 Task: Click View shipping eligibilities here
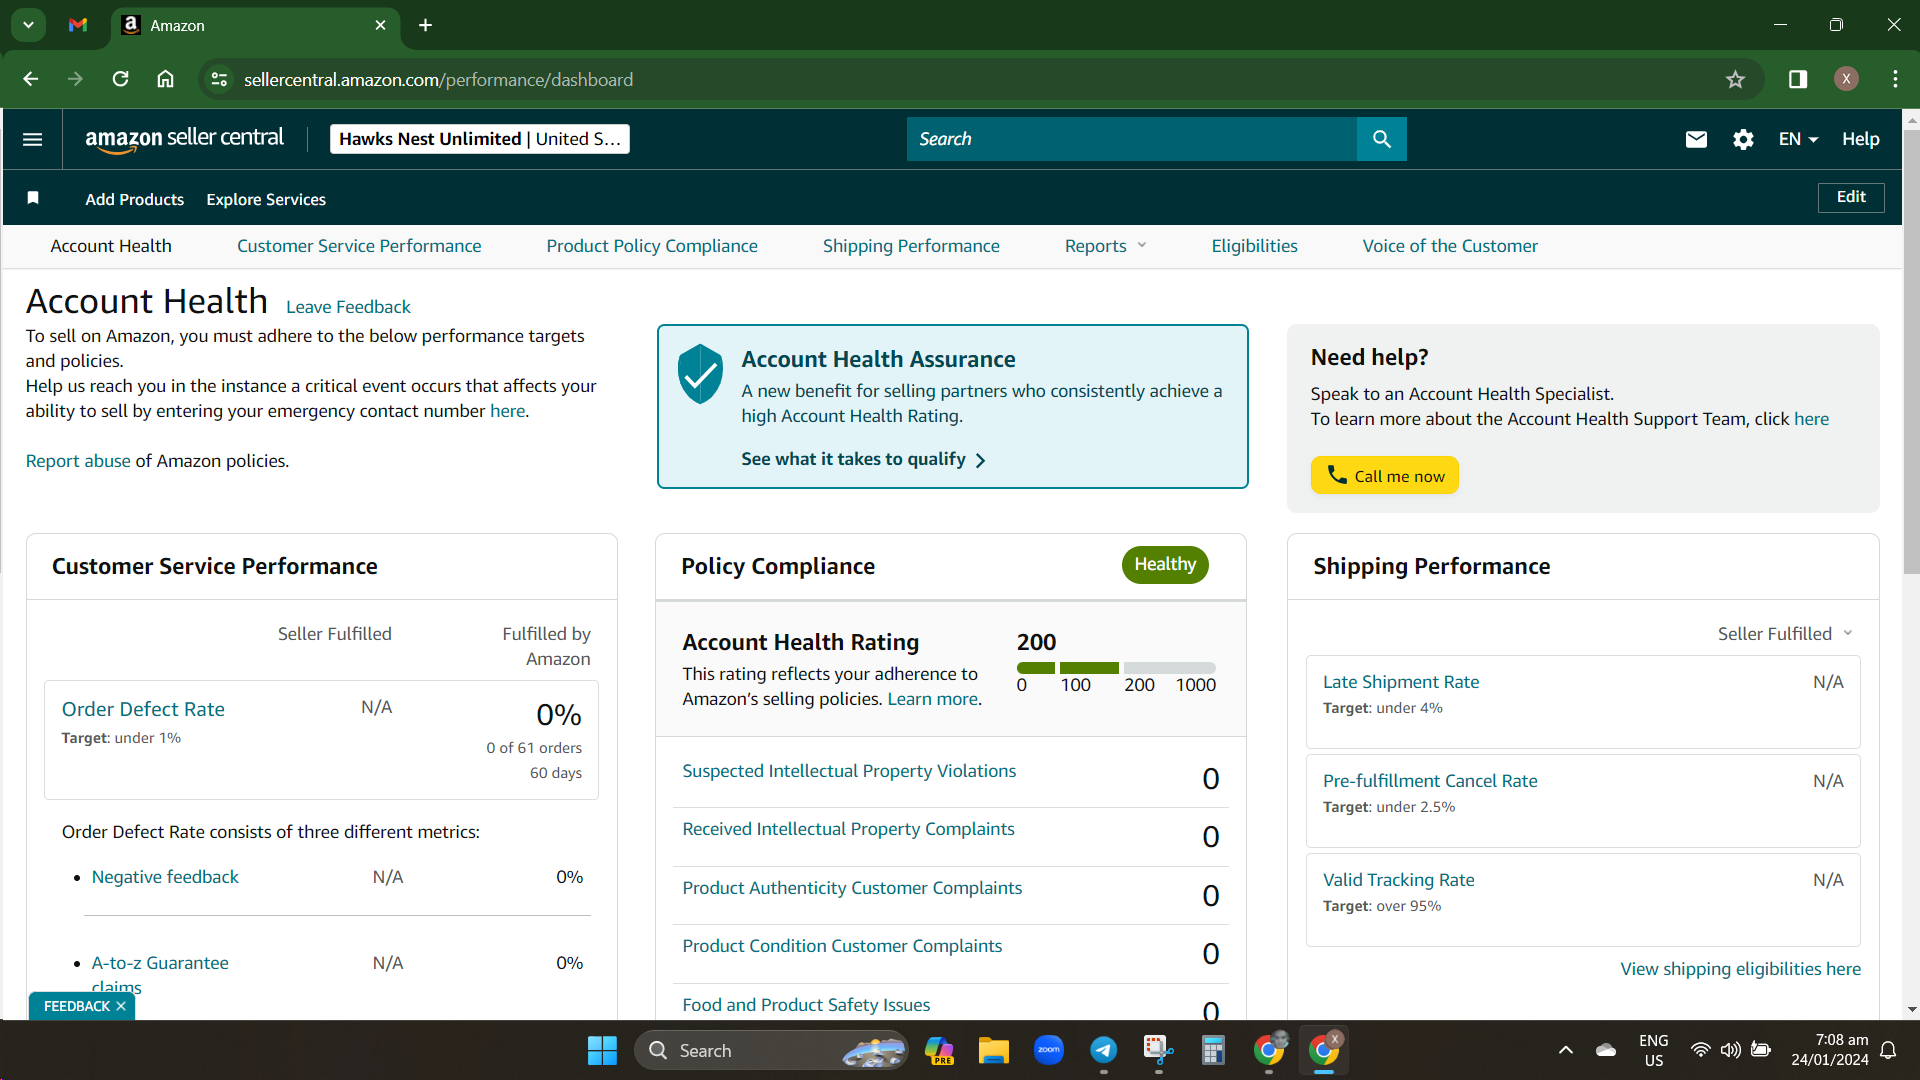pos(1741,969)
